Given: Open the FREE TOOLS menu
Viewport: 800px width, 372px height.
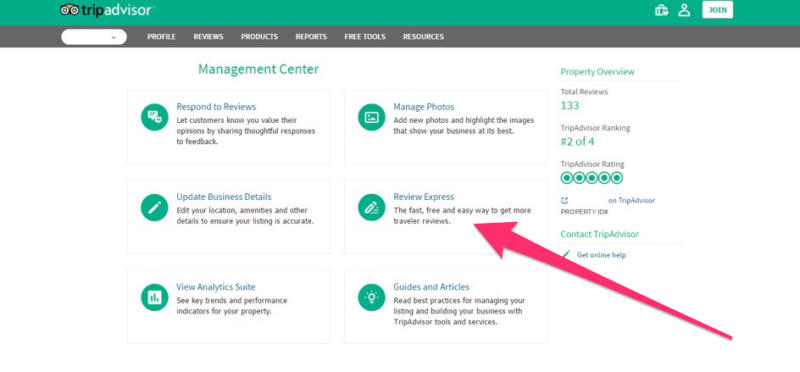Looking at the screenshot, I should coord(365,37).
